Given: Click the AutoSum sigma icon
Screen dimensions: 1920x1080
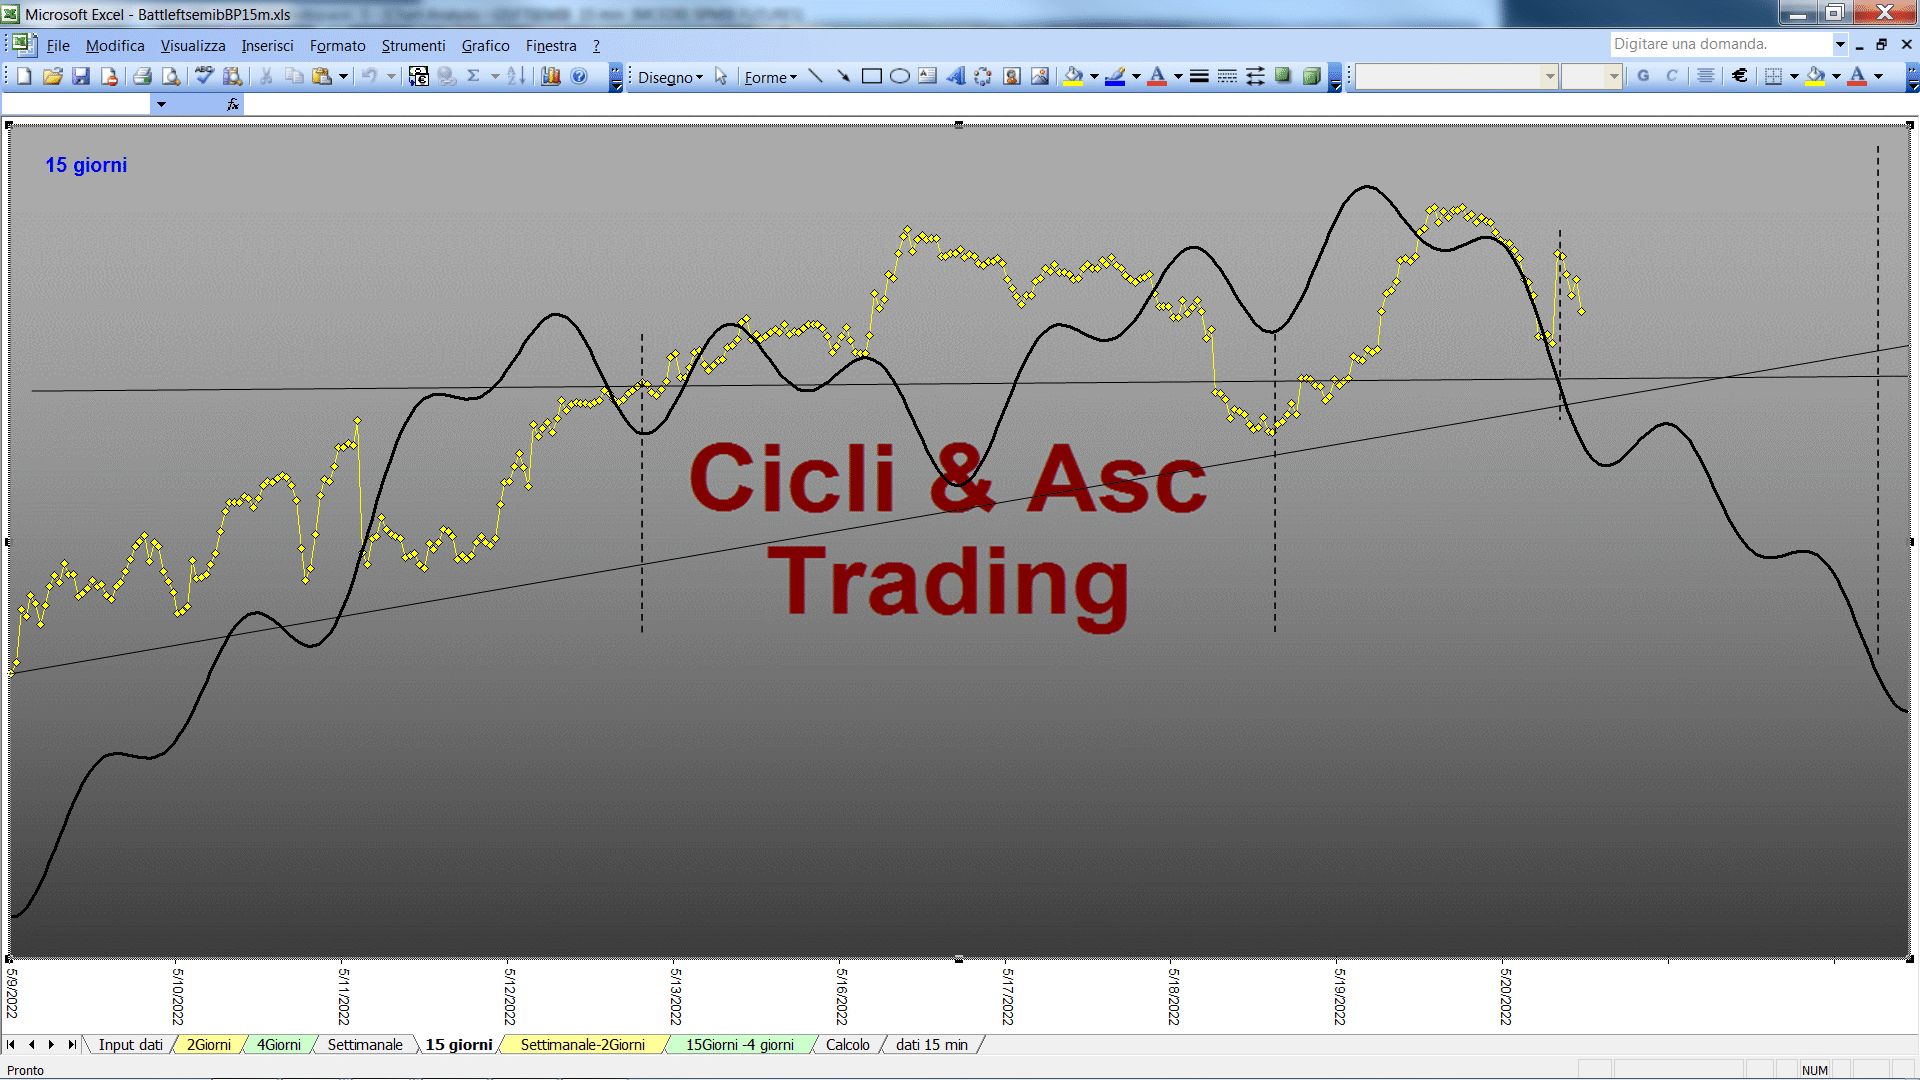Looking at the screenshot, I should (x=474, y=76).
